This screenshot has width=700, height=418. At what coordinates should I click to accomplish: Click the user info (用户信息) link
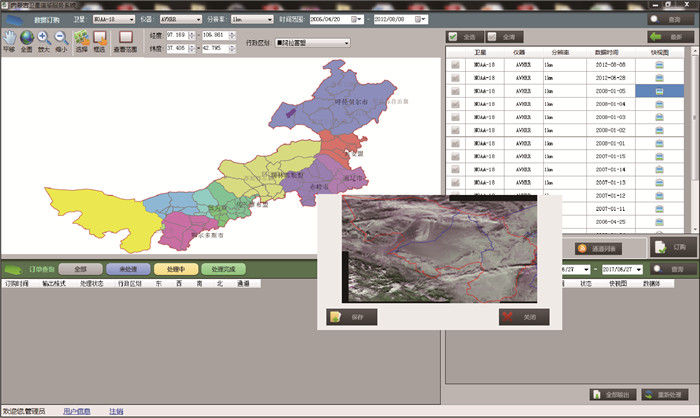click(77, 411)
